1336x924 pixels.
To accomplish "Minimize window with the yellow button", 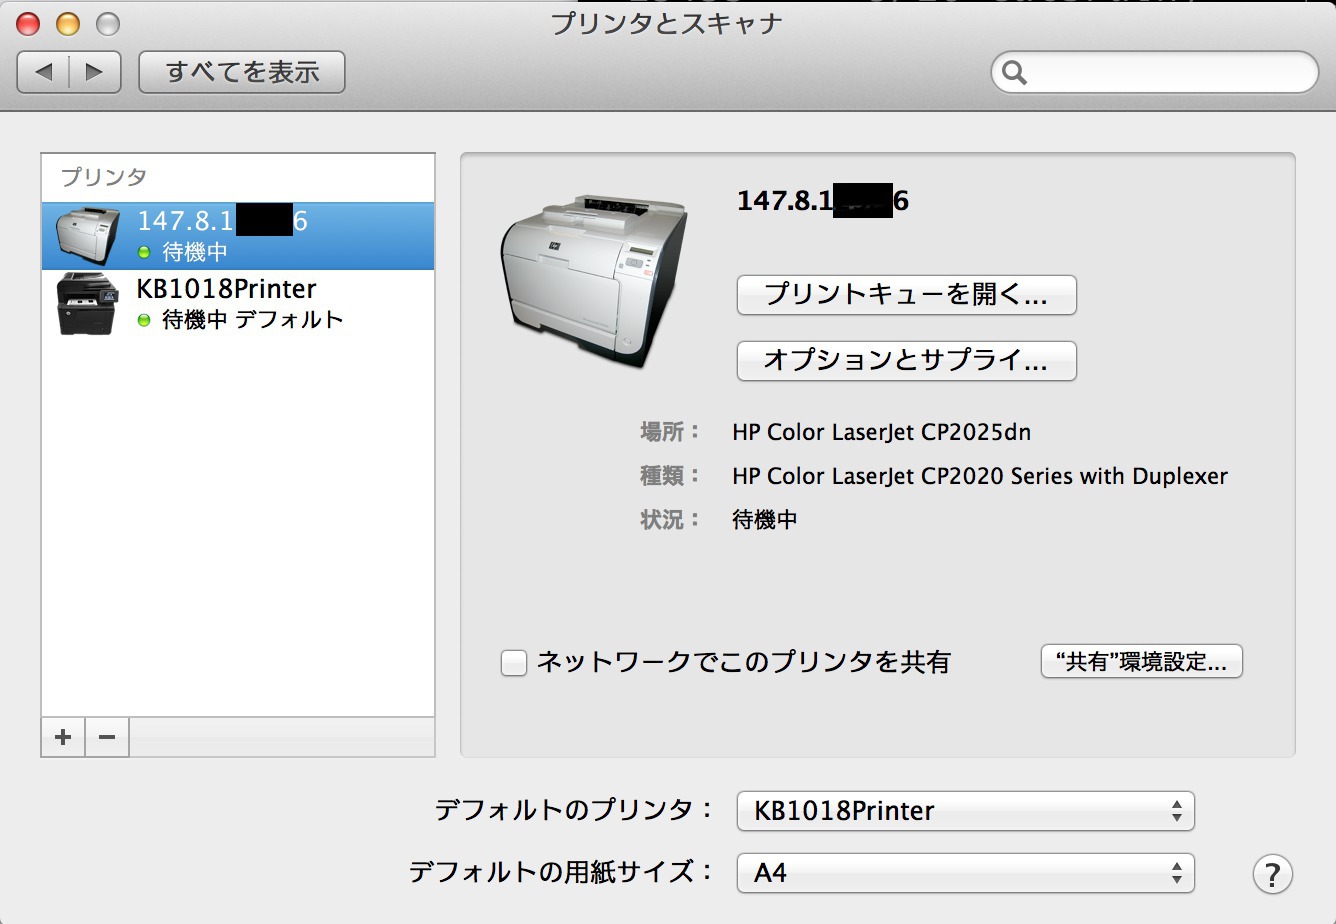I will 67,23.
